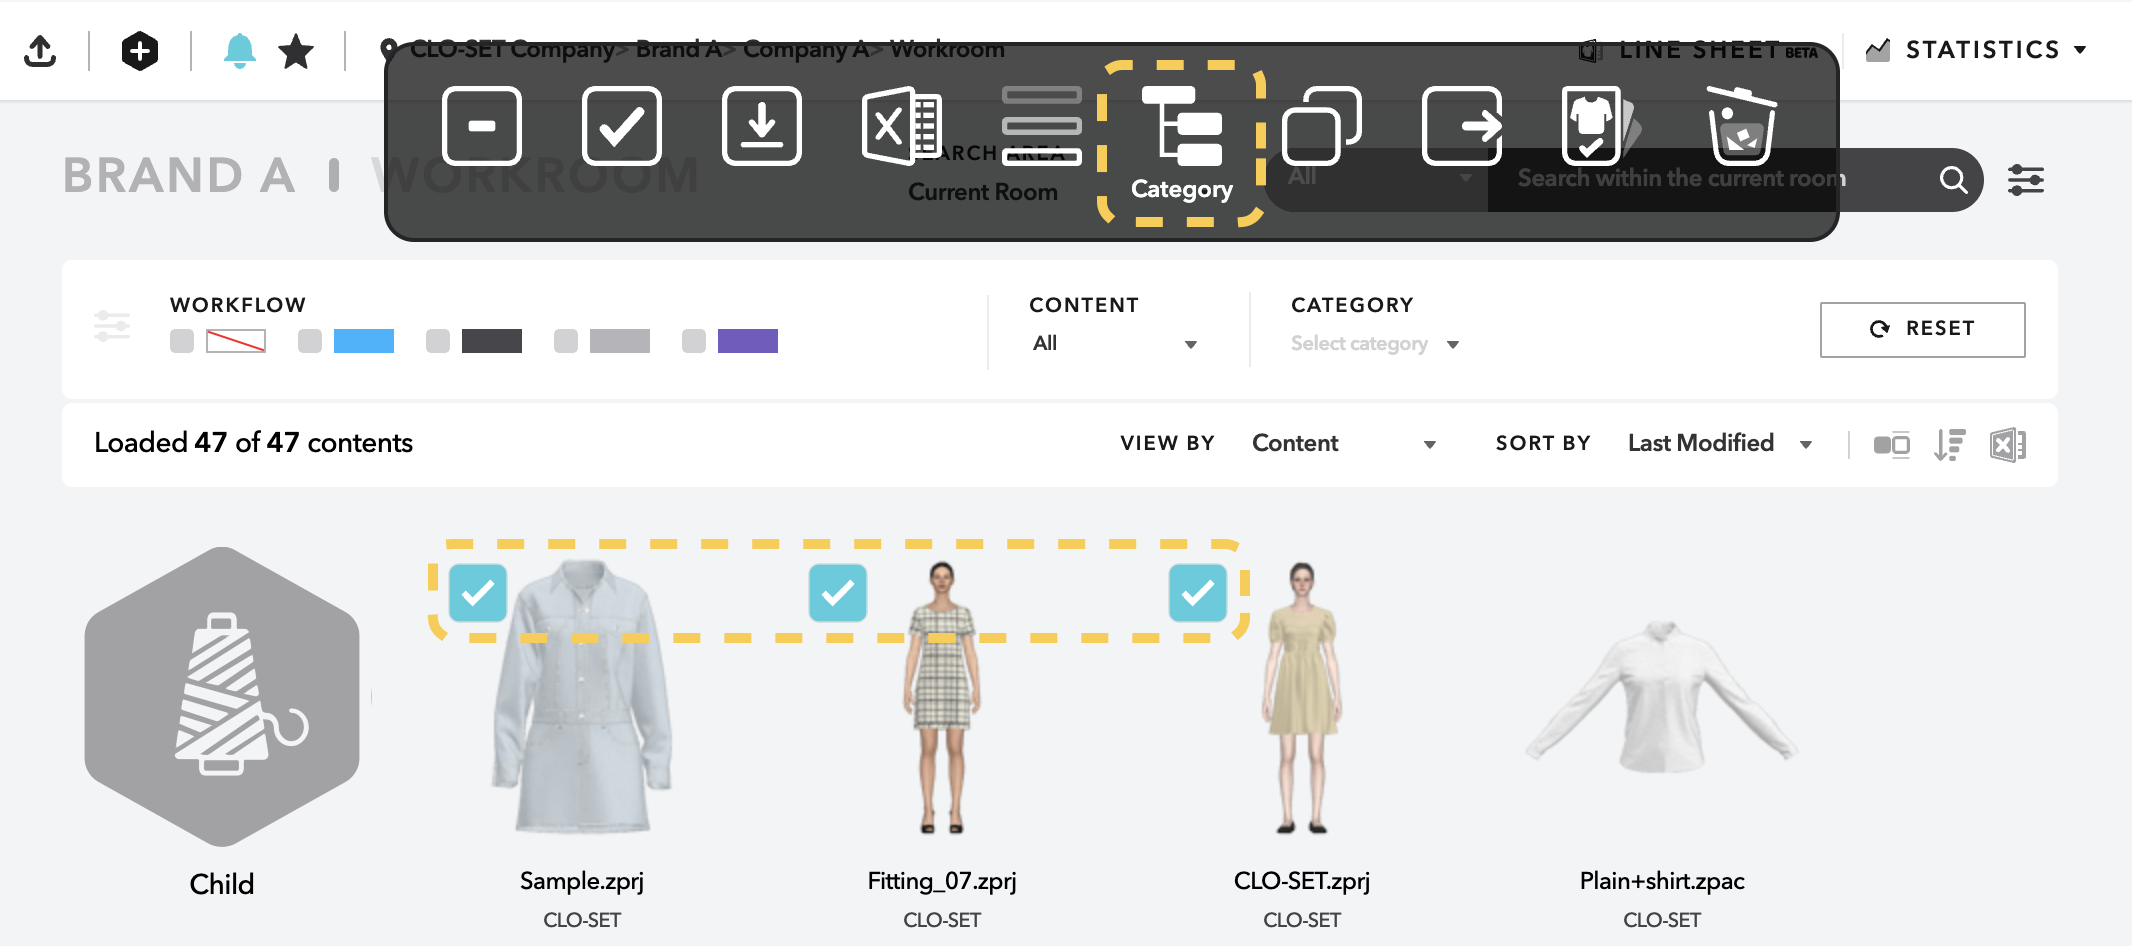Image resolution: width=2132 pixels, height=946 pixels.
Task: Uncheck the Sample.zprj checkbox
Action: pyautogui.click(x=478, y=593)
